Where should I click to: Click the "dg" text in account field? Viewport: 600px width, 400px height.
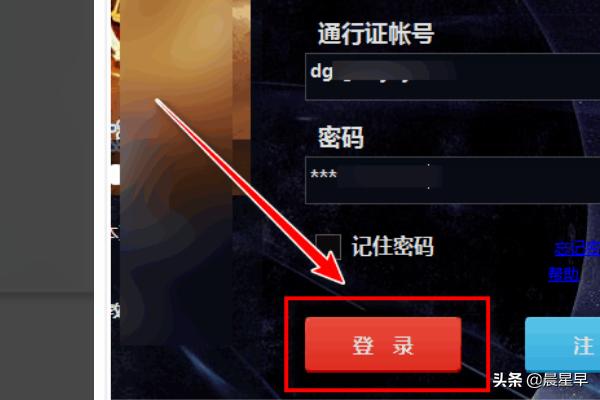coord(321,71)
